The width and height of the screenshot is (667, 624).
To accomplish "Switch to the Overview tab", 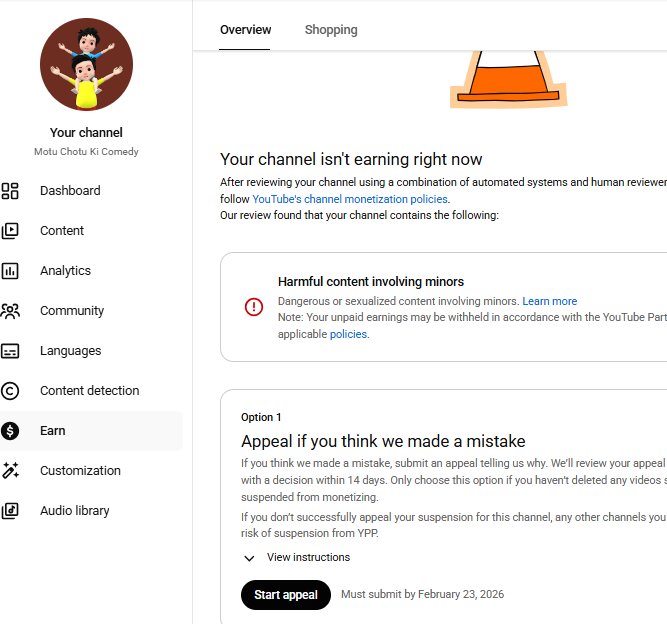I will 245,30.
